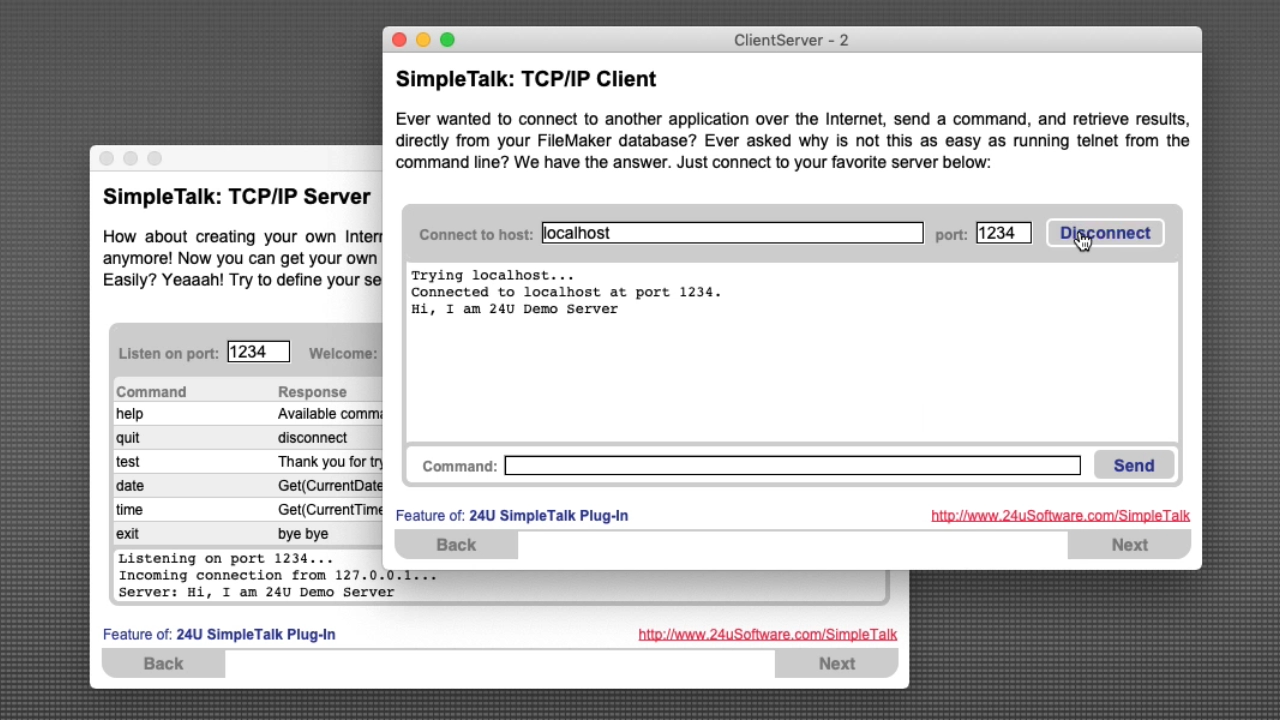Click Back on the client window

[456, 544]
